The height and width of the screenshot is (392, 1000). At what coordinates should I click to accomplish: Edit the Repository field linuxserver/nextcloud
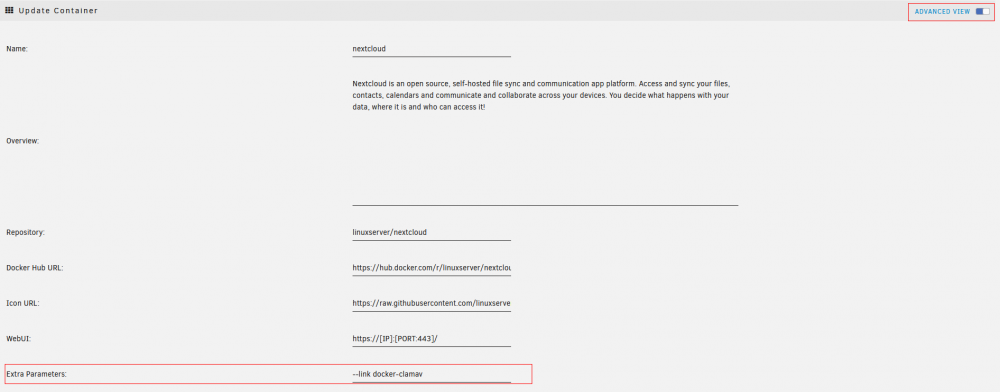click(432, 233)
